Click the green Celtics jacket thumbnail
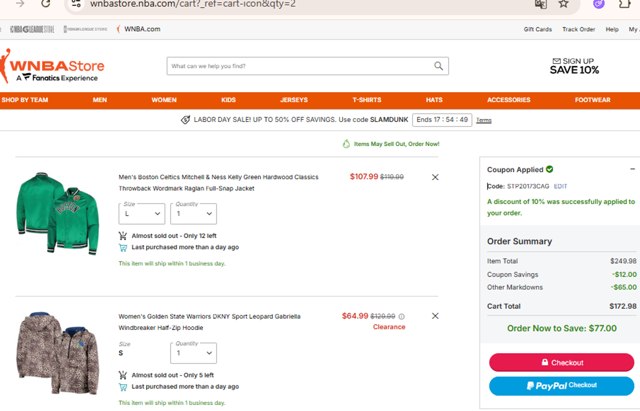 (x=58, y=213)
